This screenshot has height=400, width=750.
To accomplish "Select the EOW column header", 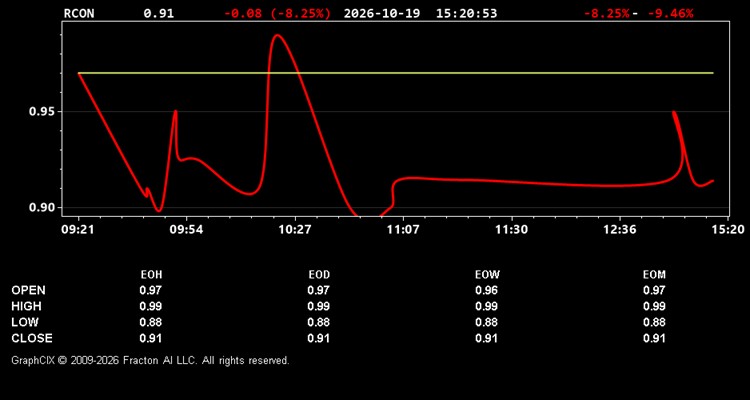I will pos(486,275).
